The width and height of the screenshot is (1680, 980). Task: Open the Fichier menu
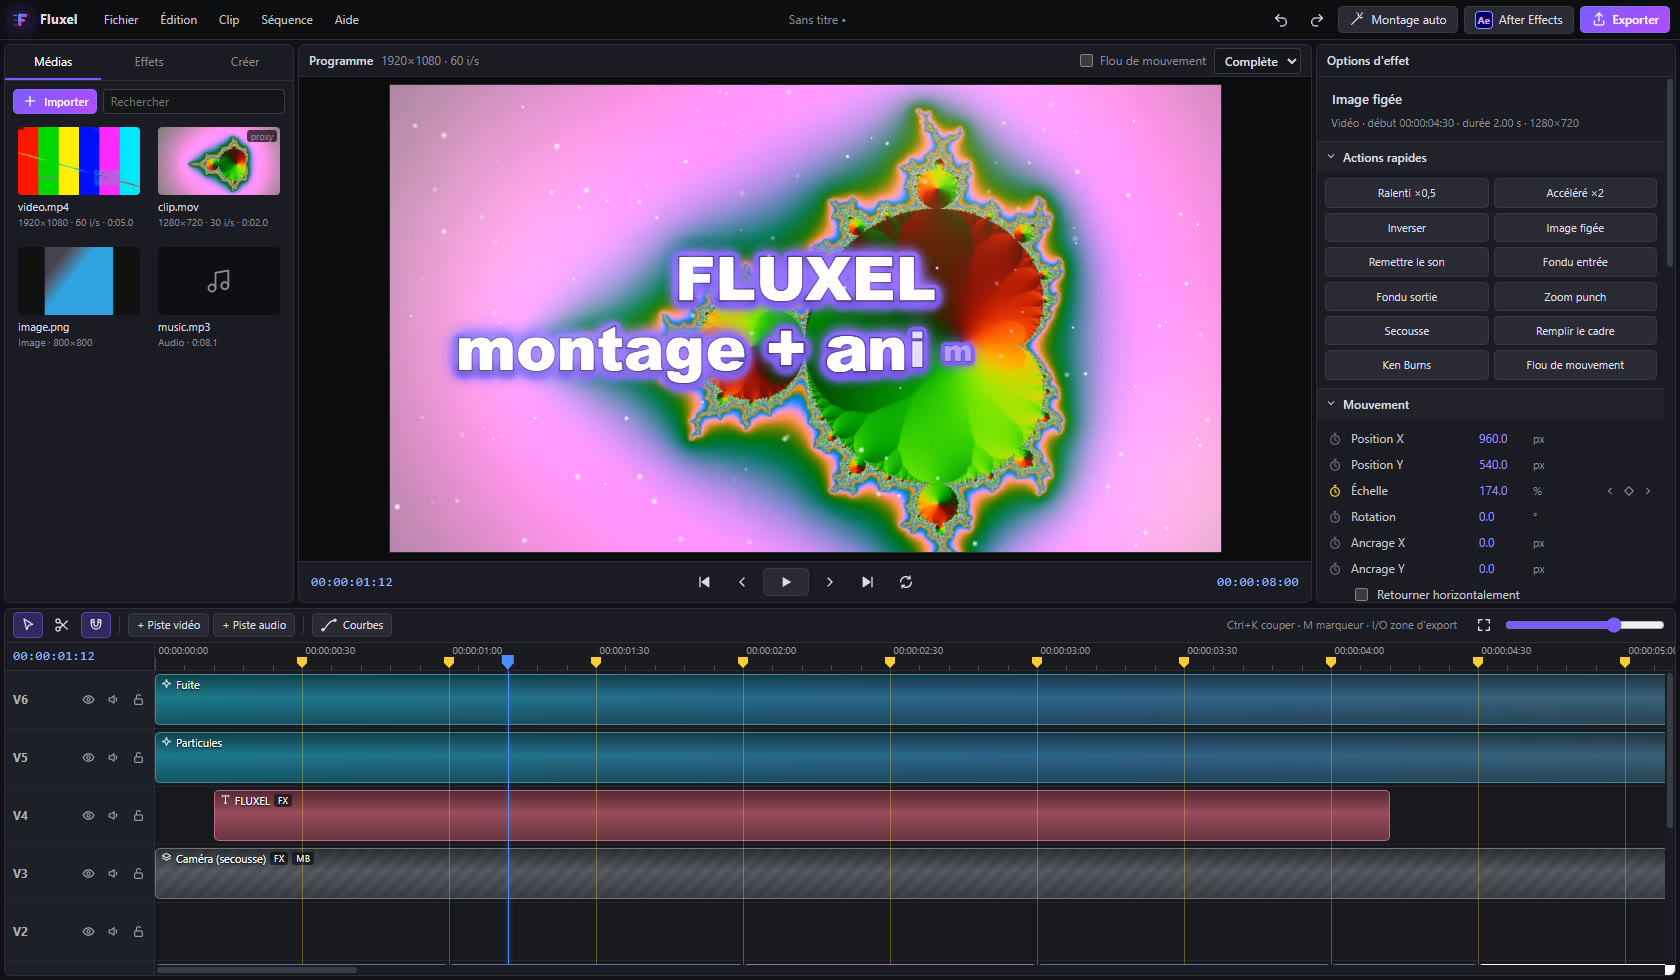click(x=121, y=20)
